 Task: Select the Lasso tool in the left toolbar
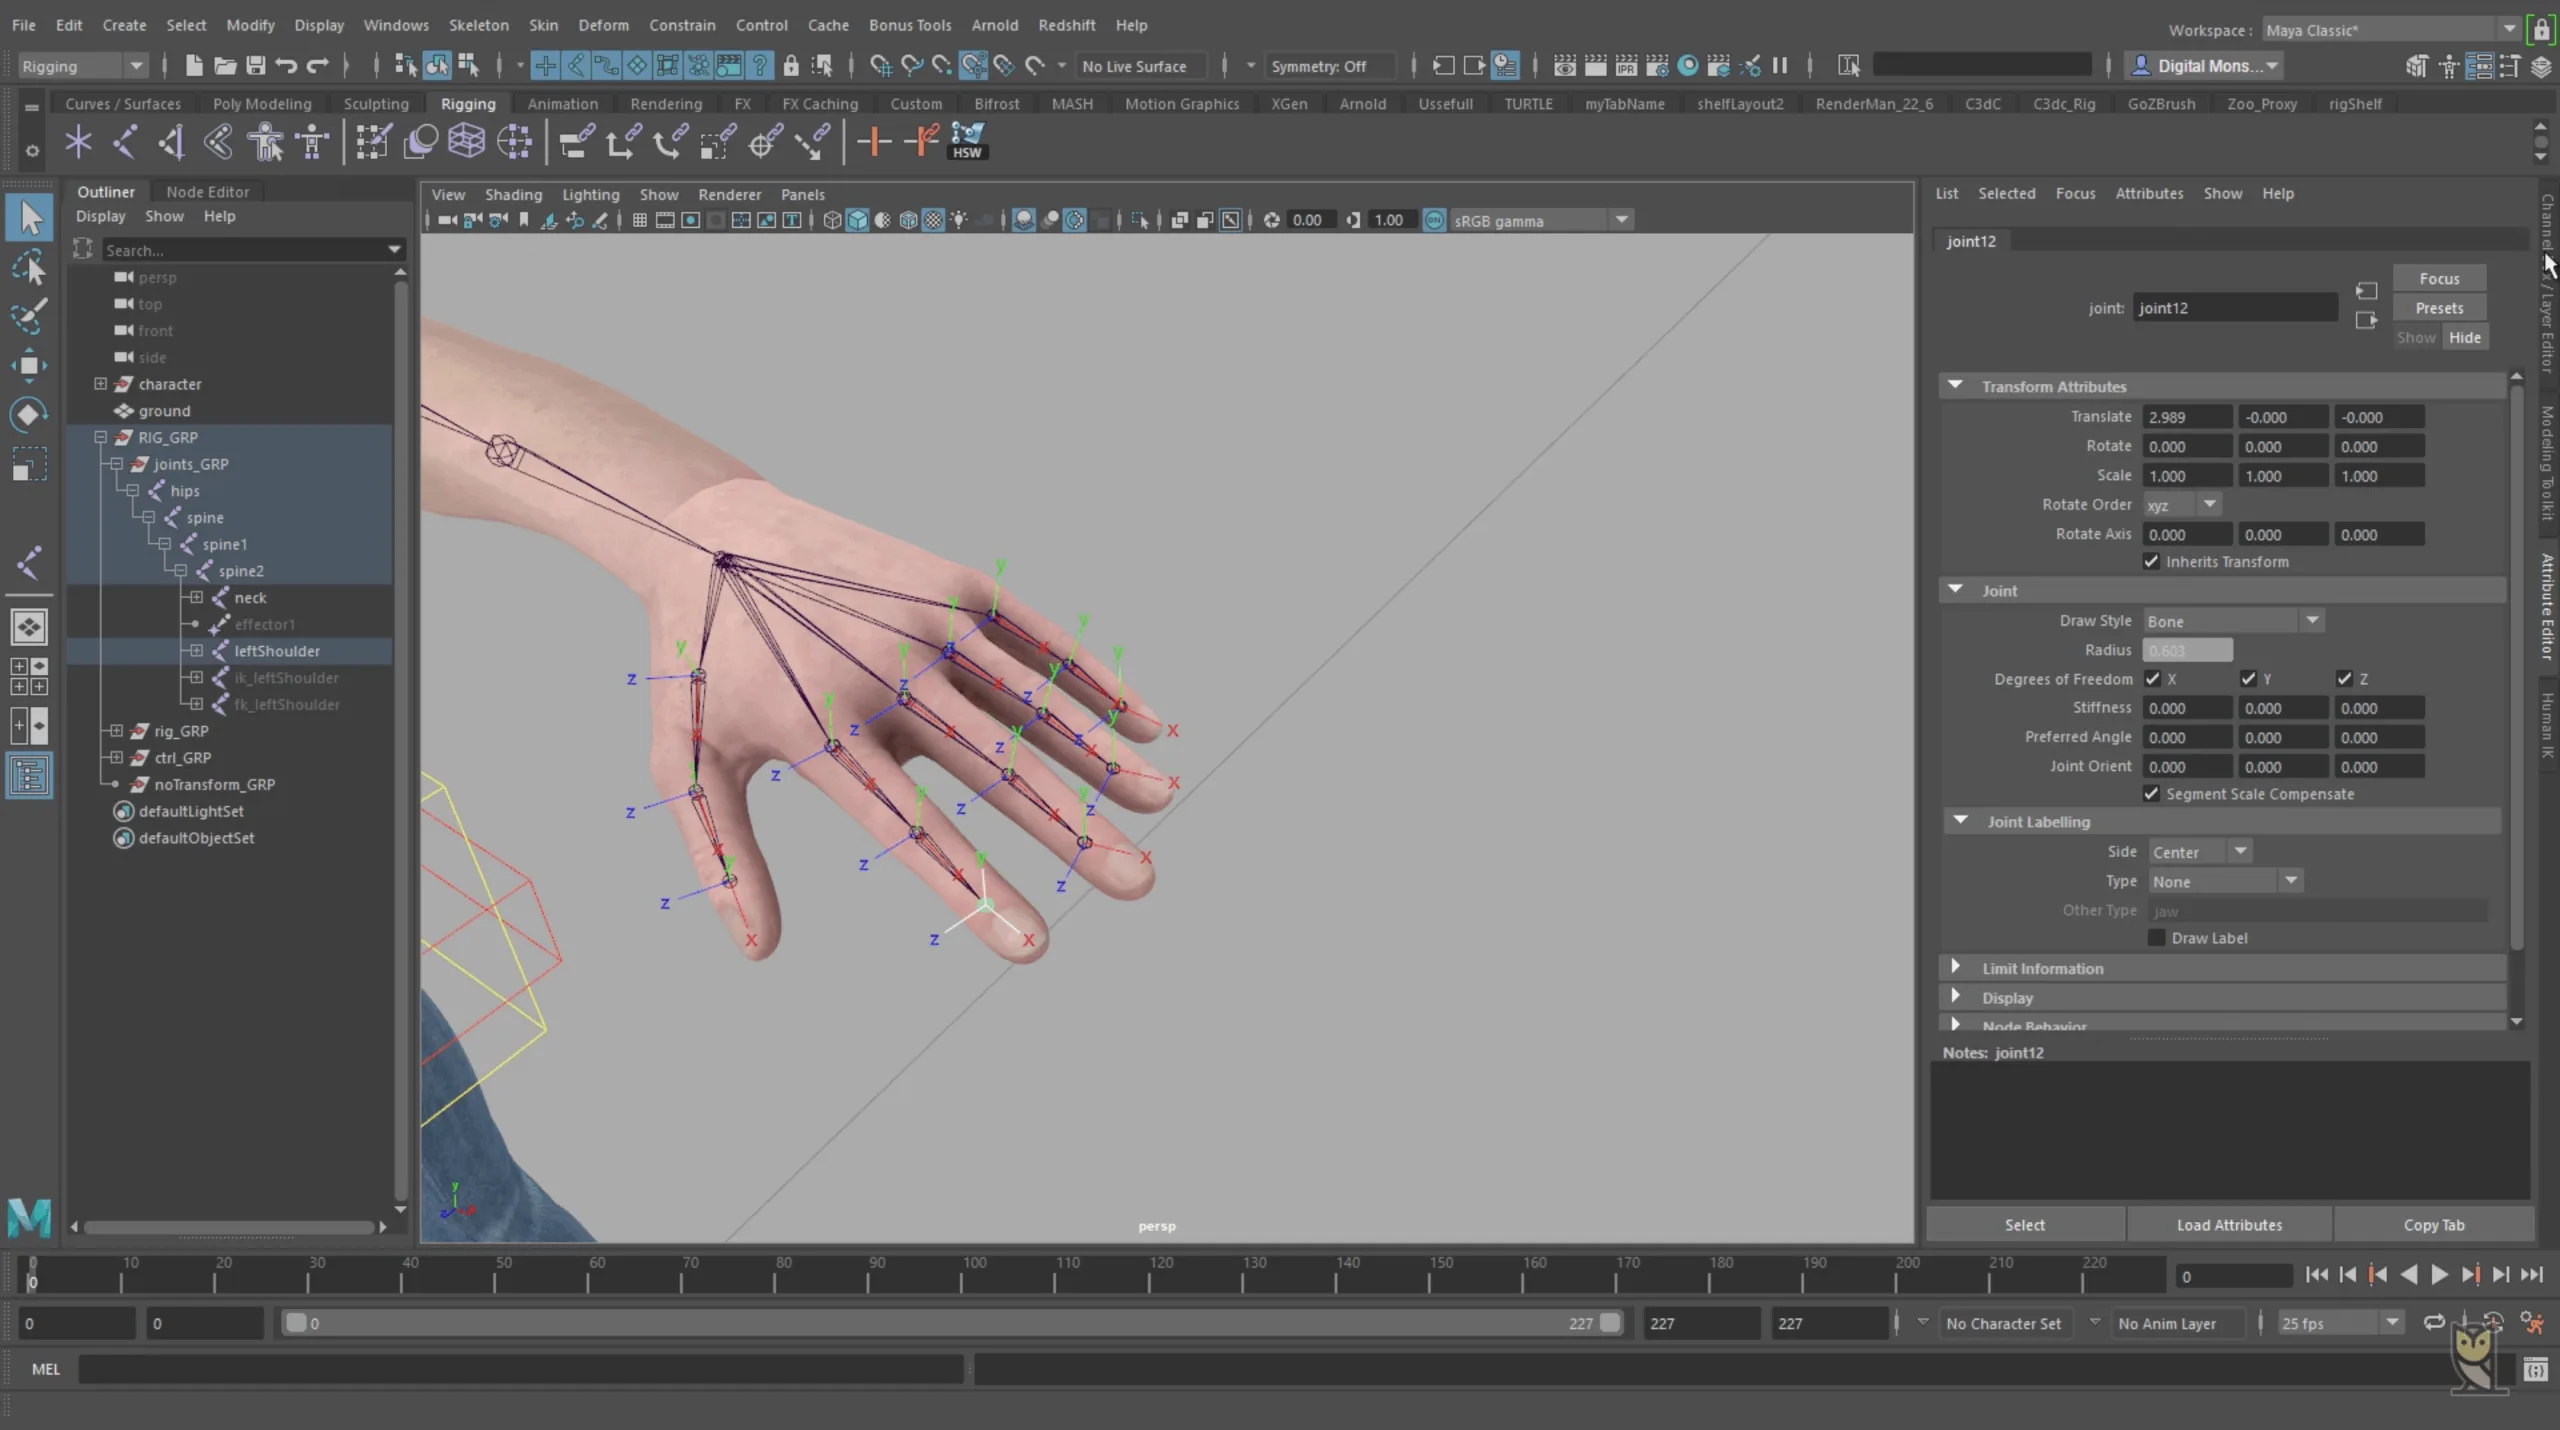tap(30, 267)
